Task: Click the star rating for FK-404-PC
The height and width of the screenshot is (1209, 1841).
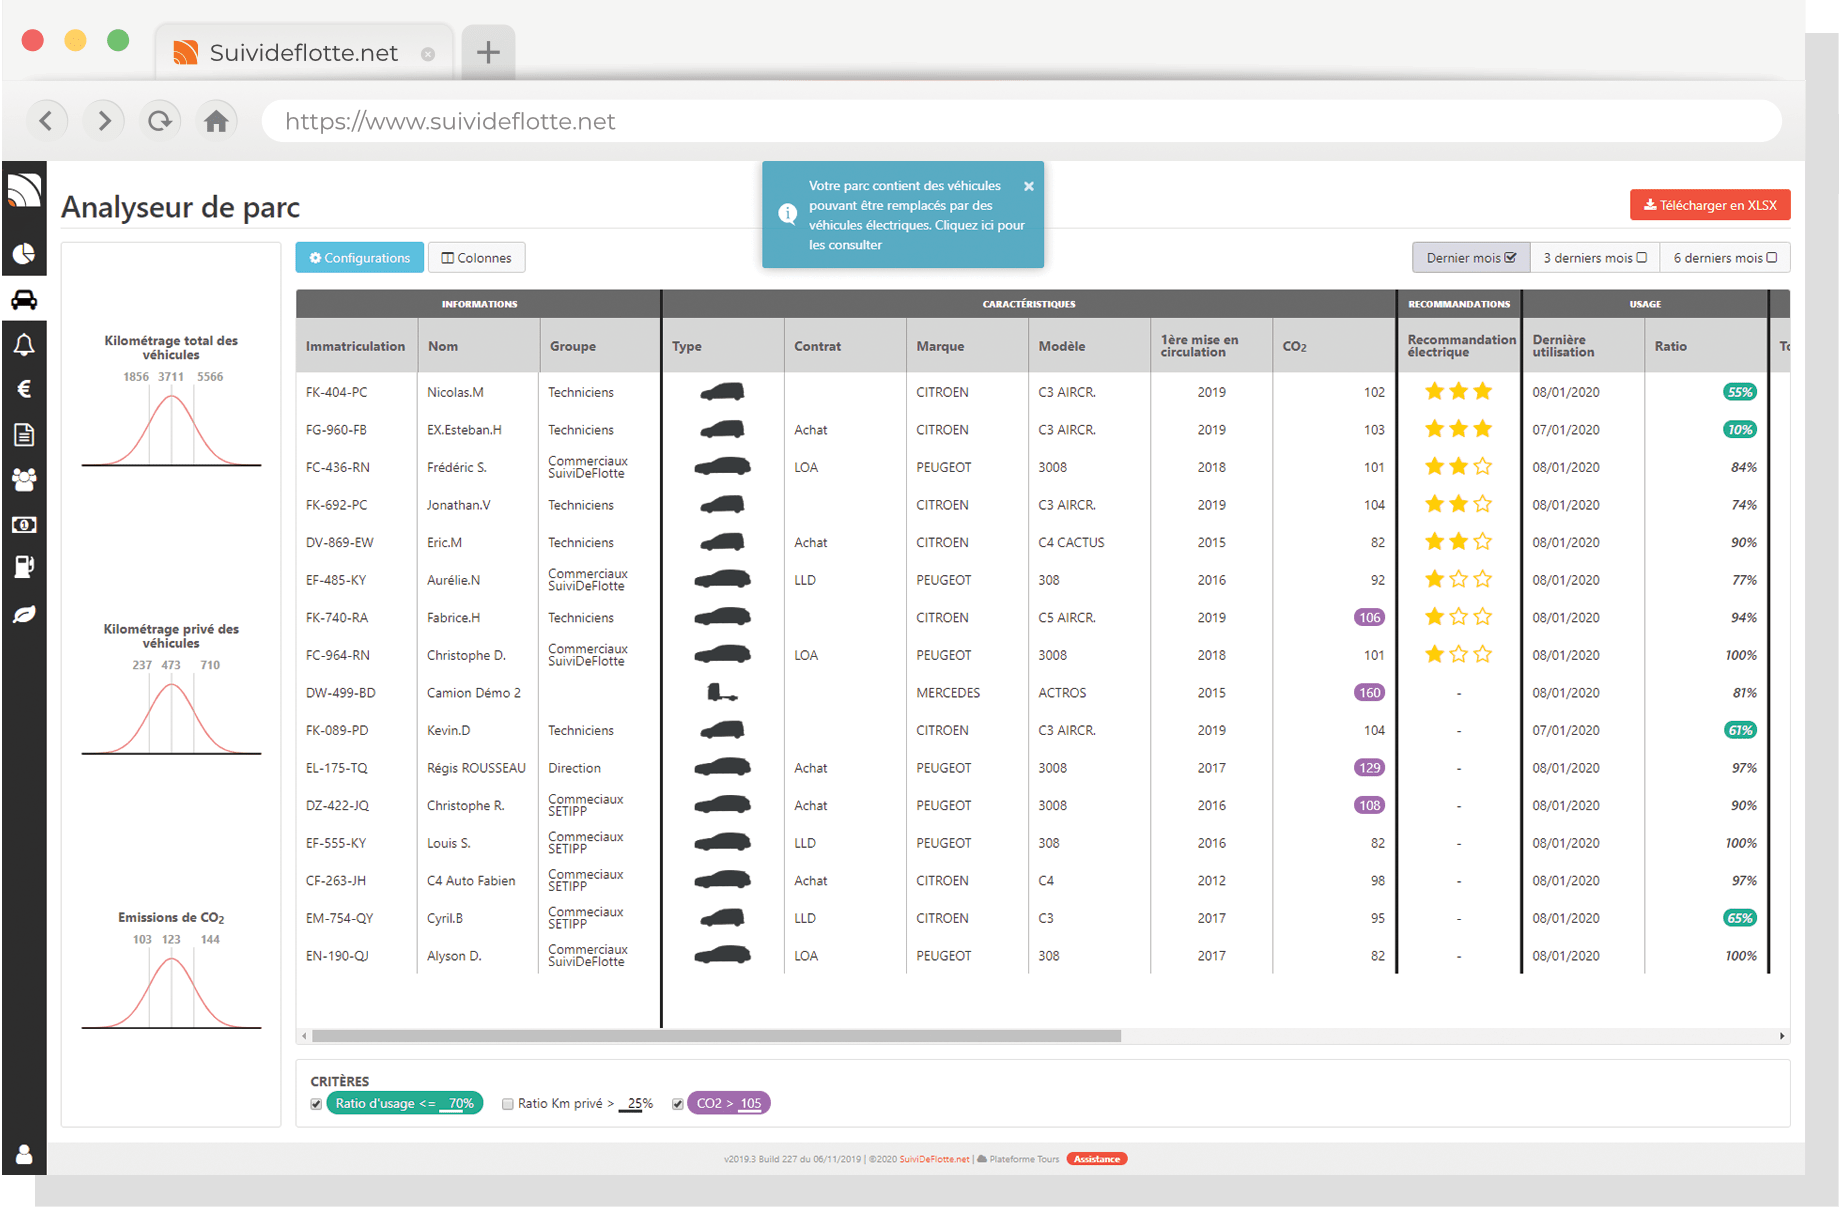Action: 1458,391
